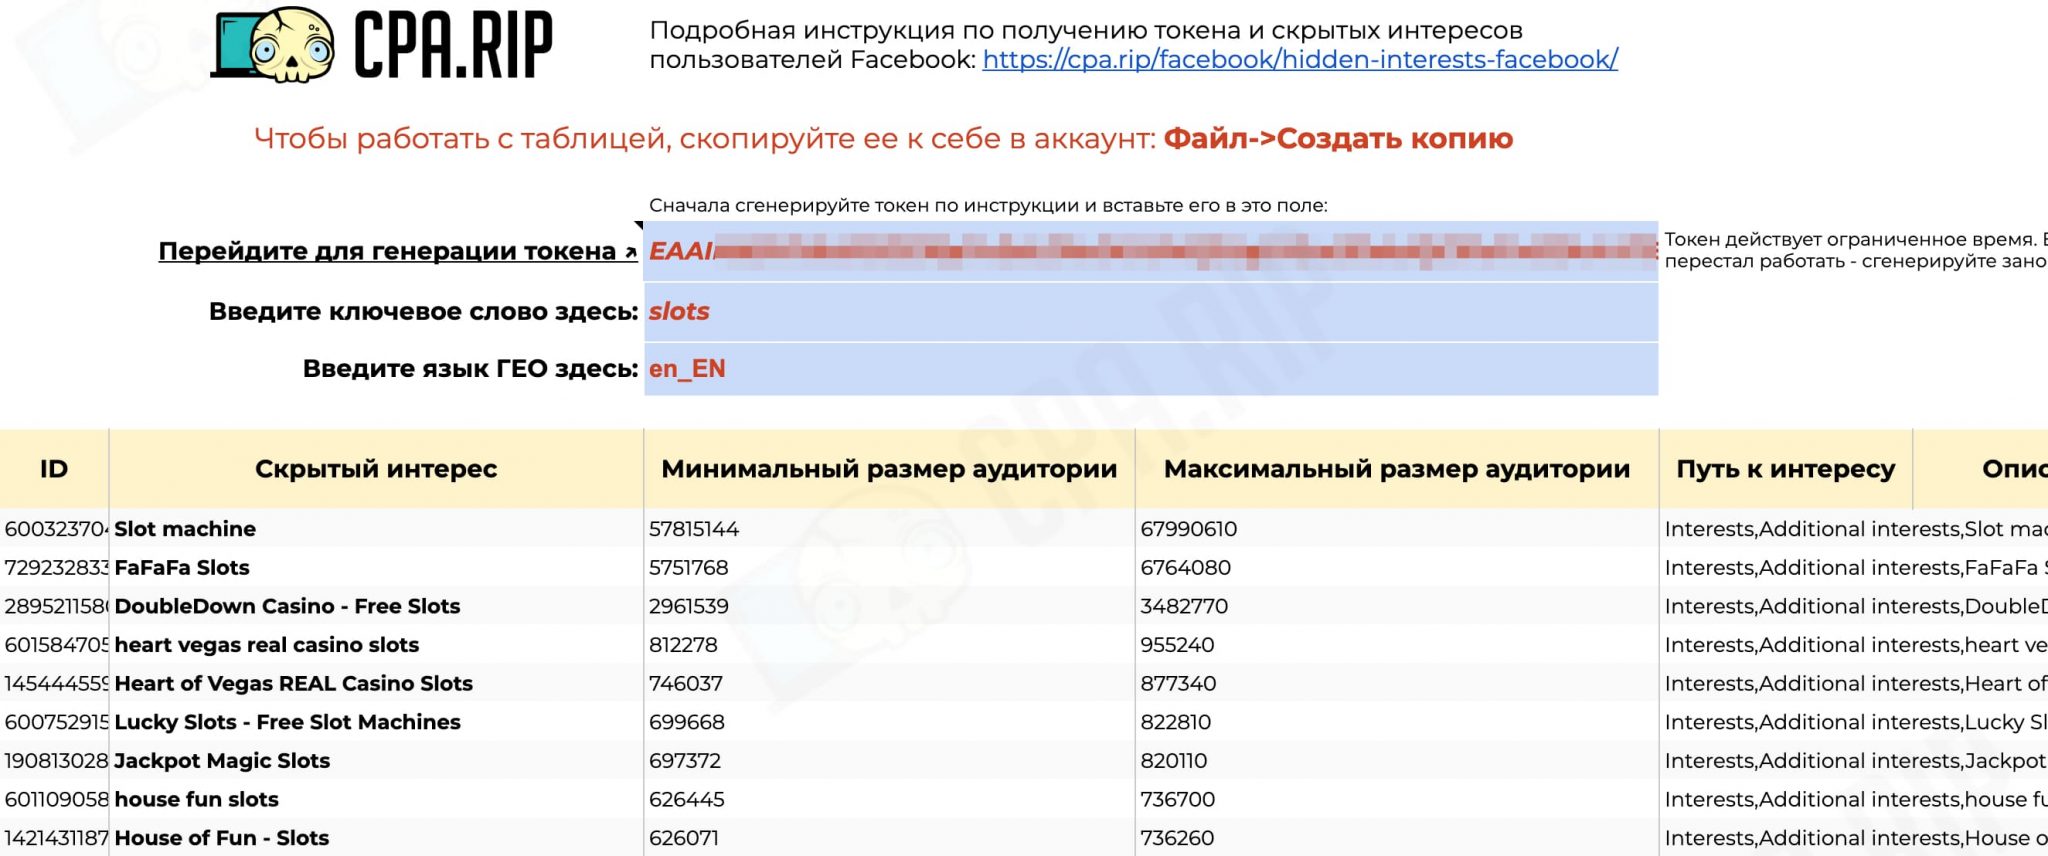Screen dimensions: 2048x856
Task: Select the house fun slots cell
Action: pos(376,800)
